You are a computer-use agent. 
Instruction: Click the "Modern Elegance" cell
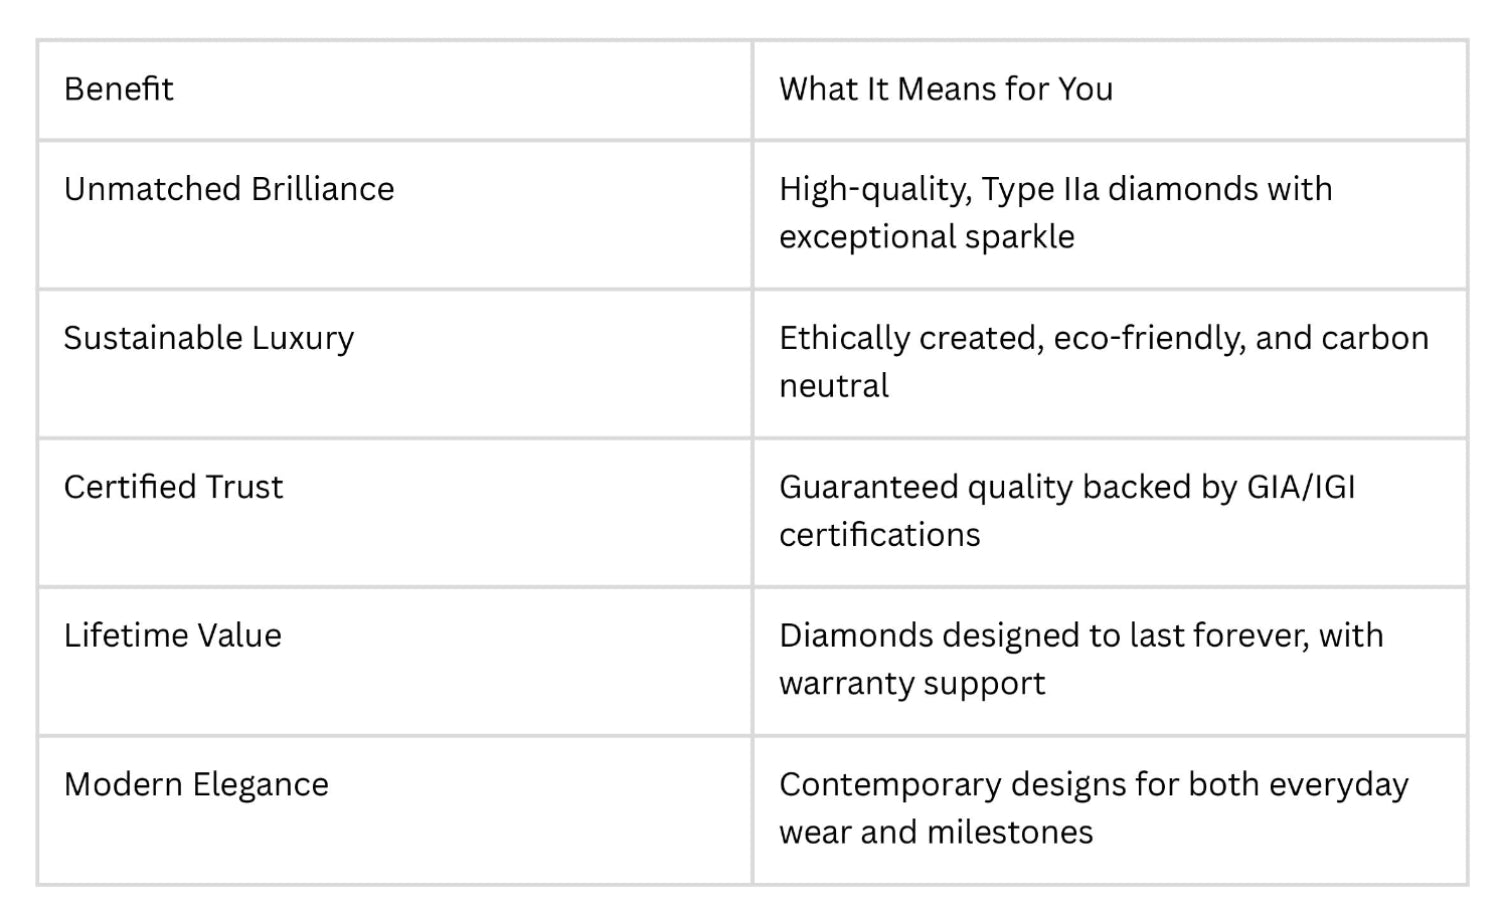coord(196,785)
